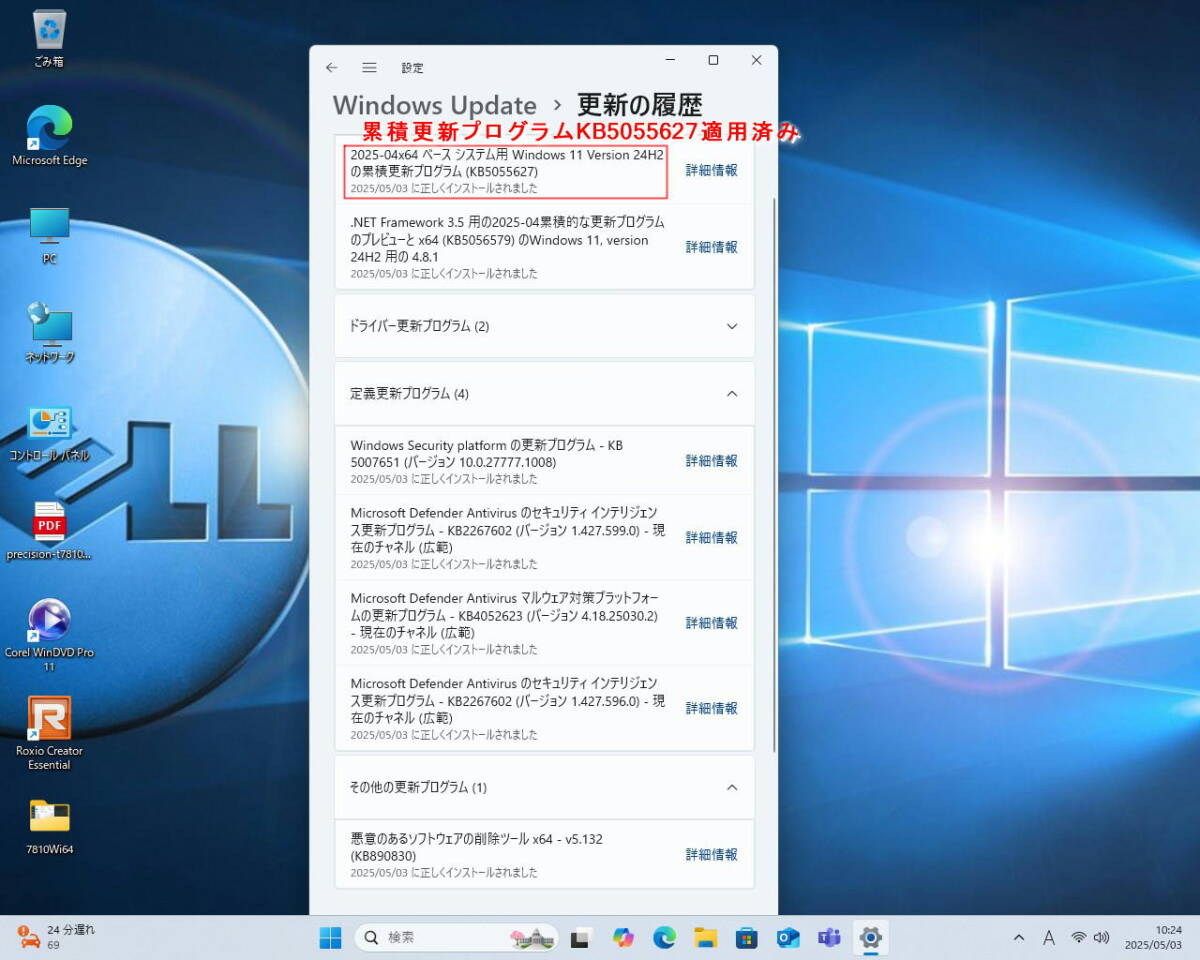Open the precision-t7810 PDF file
This screenshot has width=1200, height=960.
[x=49, y=522]
